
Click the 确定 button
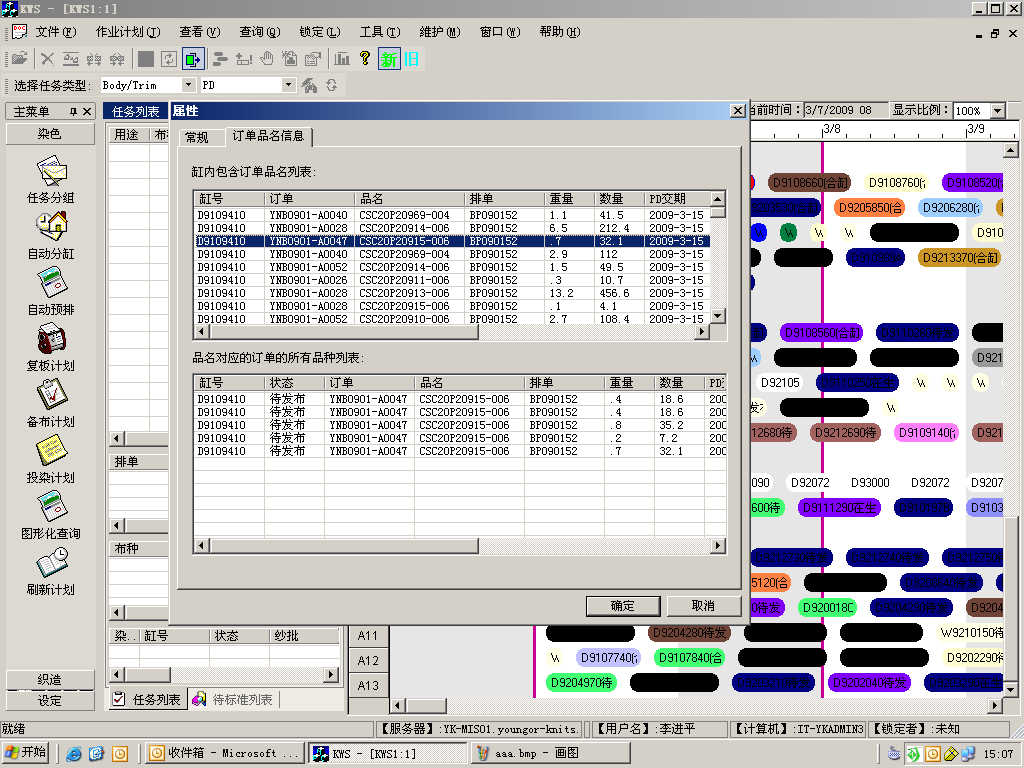click(623, 606)
